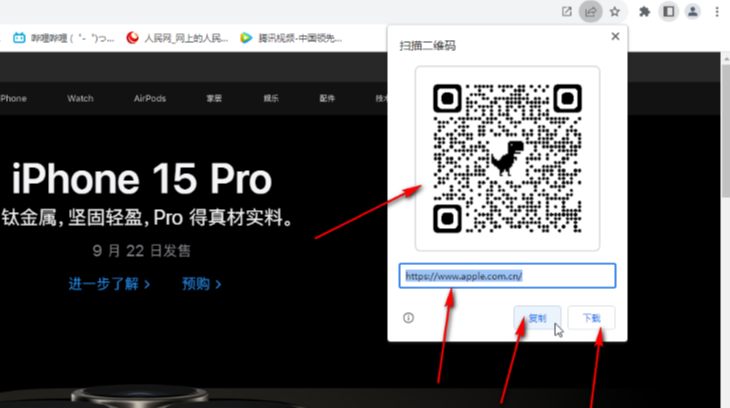Open the extensions puzzle icon
The height and width of the screenshot is (408, 730).
pyautogui.click(x=644, y=12)
